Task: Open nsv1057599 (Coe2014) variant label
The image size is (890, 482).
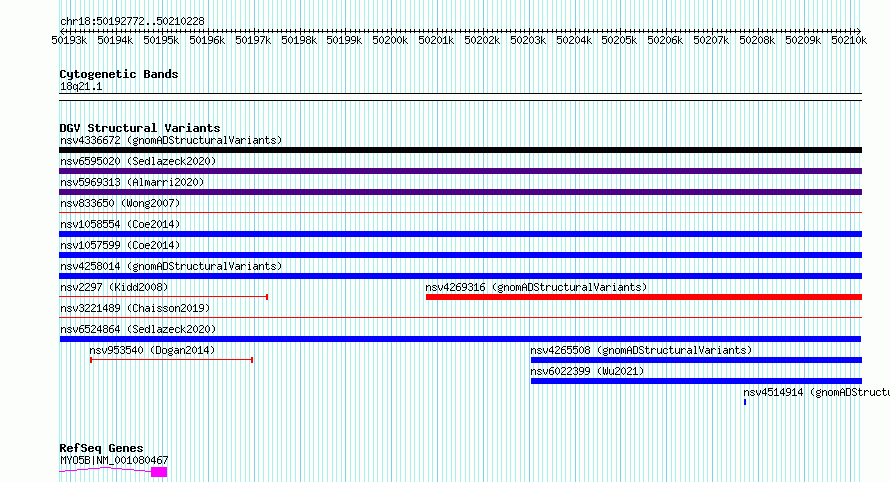Action: coord(120,245)
